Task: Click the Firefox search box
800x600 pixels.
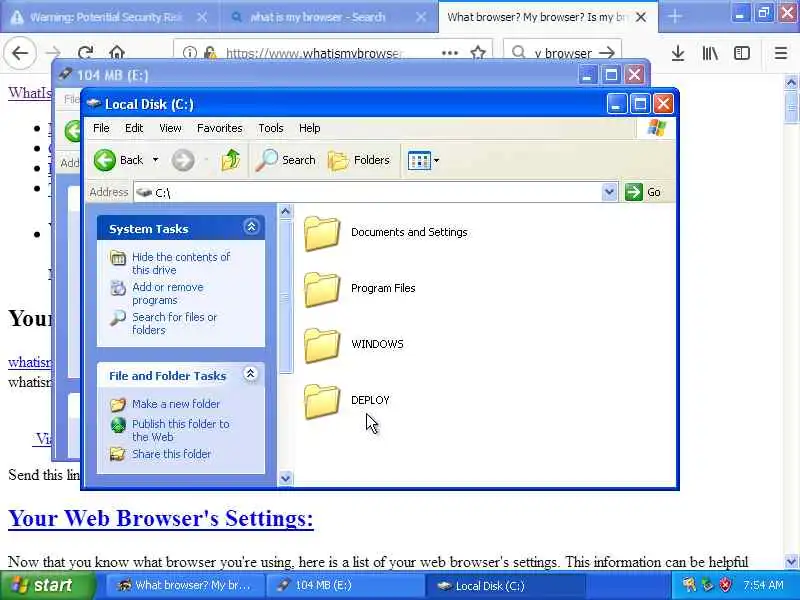Action: click(561, 53)
